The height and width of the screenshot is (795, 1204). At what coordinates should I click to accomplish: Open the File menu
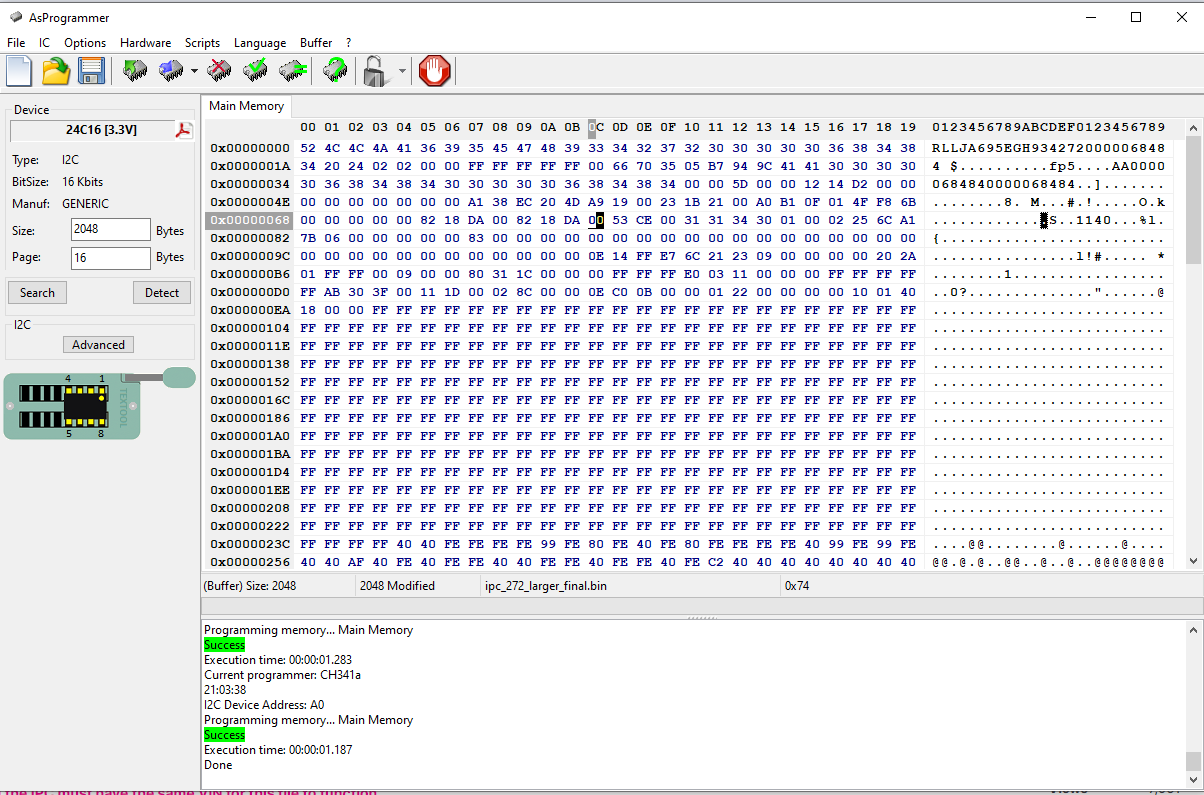[16, 43]
